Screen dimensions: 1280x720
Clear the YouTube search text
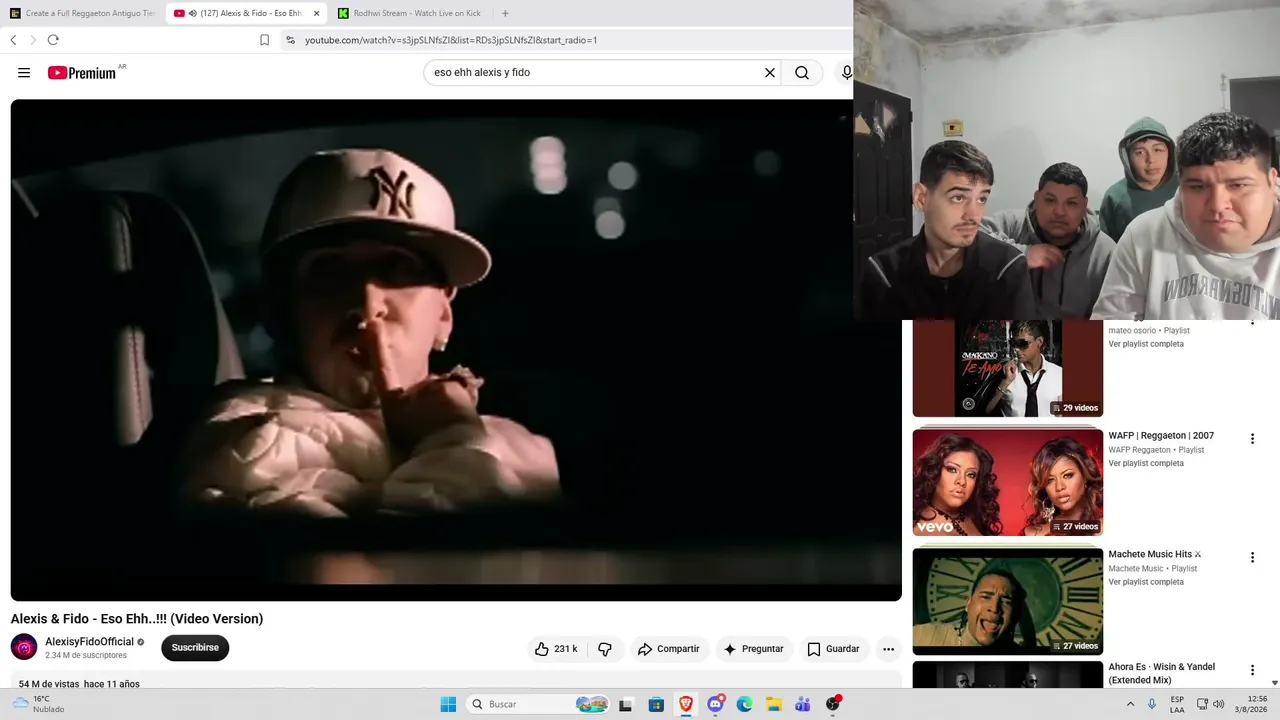tap(770, 72)
